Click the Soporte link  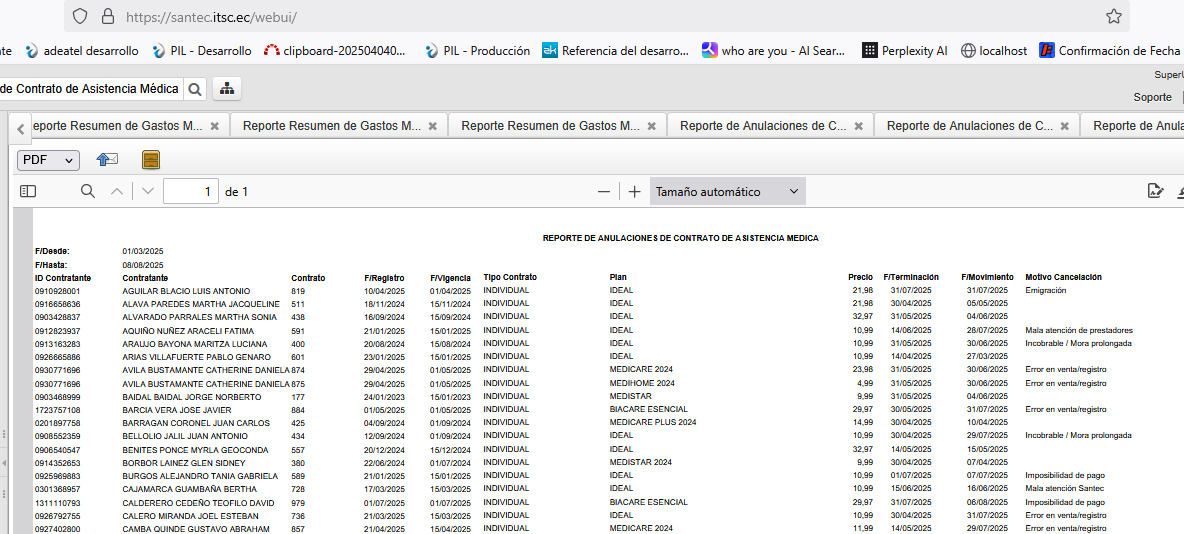[1152, 97]
